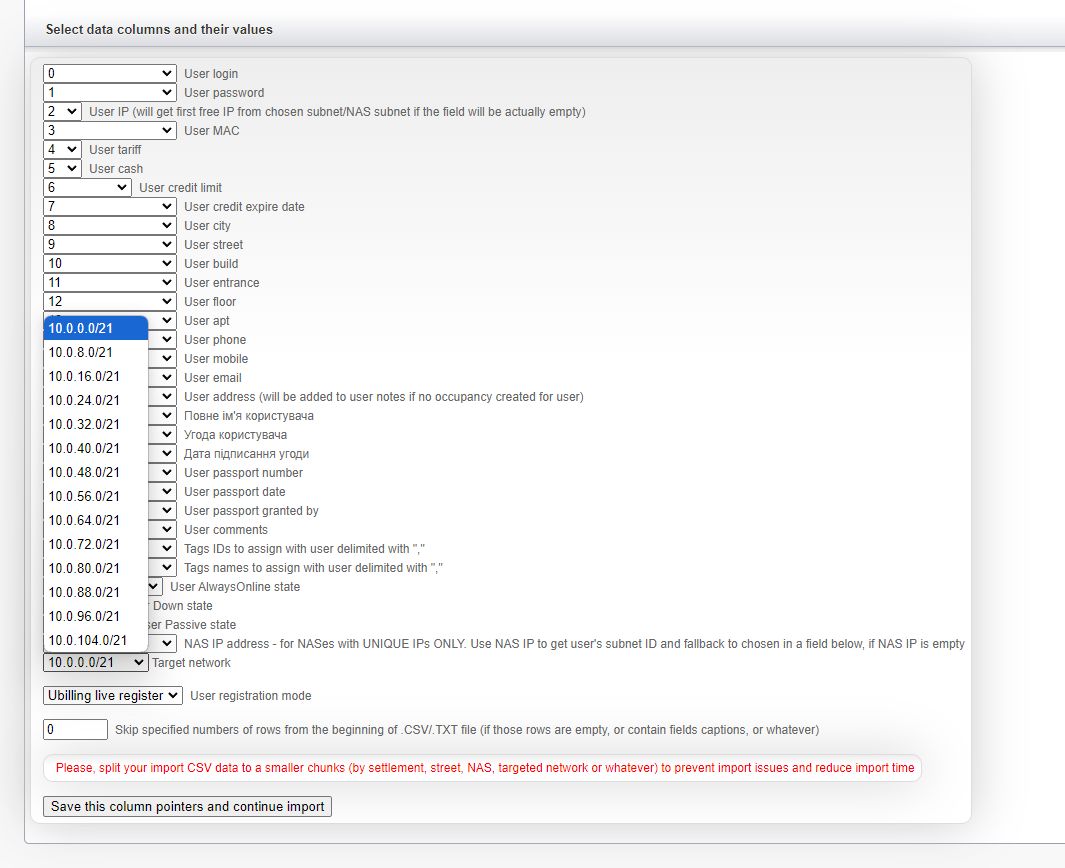
Task: Open the User credit expire date dropdown
Action: (x=110, y=206)
